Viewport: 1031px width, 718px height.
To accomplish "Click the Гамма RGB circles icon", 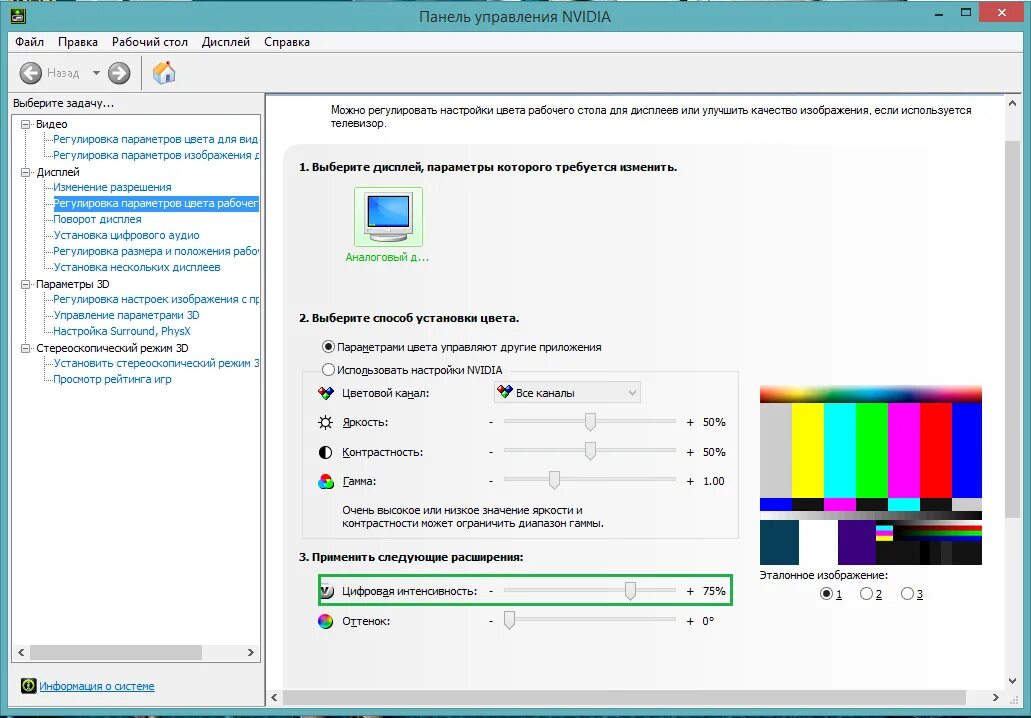I will [x=325, y=481].
